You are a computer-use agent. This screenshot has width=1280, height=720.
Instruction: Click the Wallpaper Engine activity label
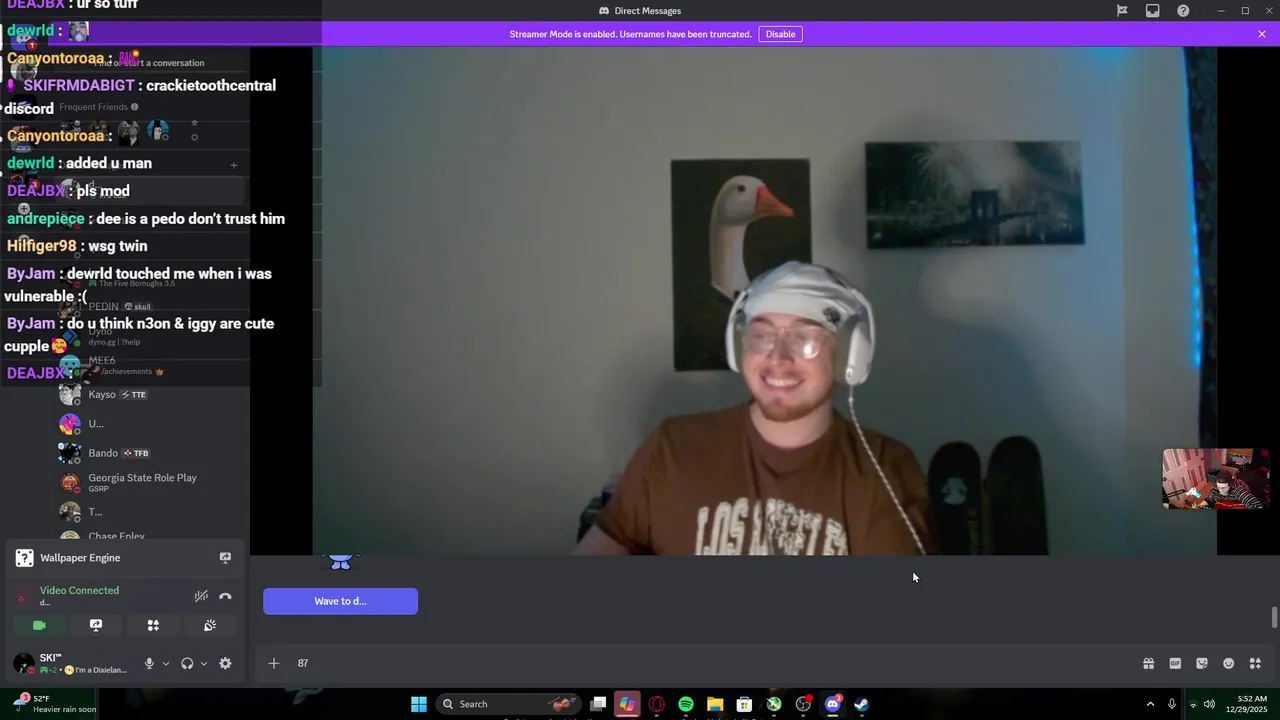click(80, 558)
